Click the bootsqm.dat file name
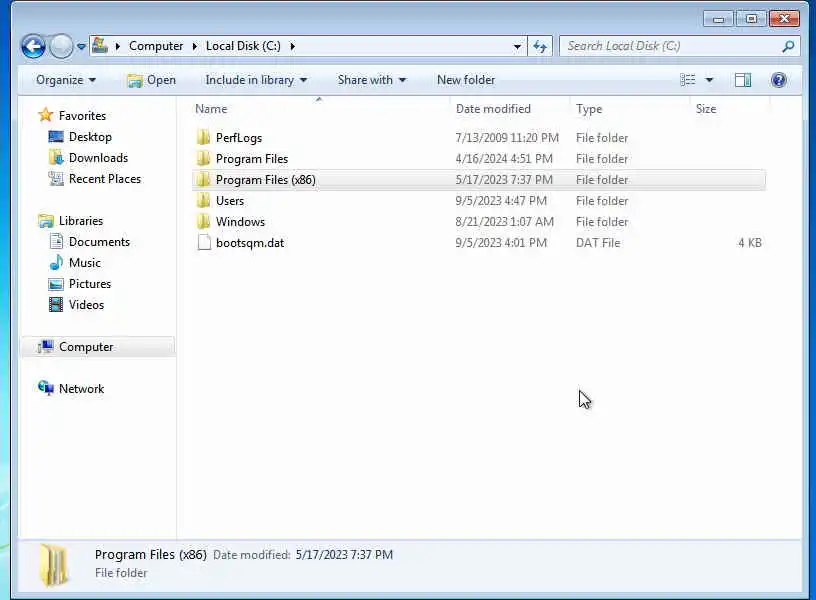 (x=250, y=242)
